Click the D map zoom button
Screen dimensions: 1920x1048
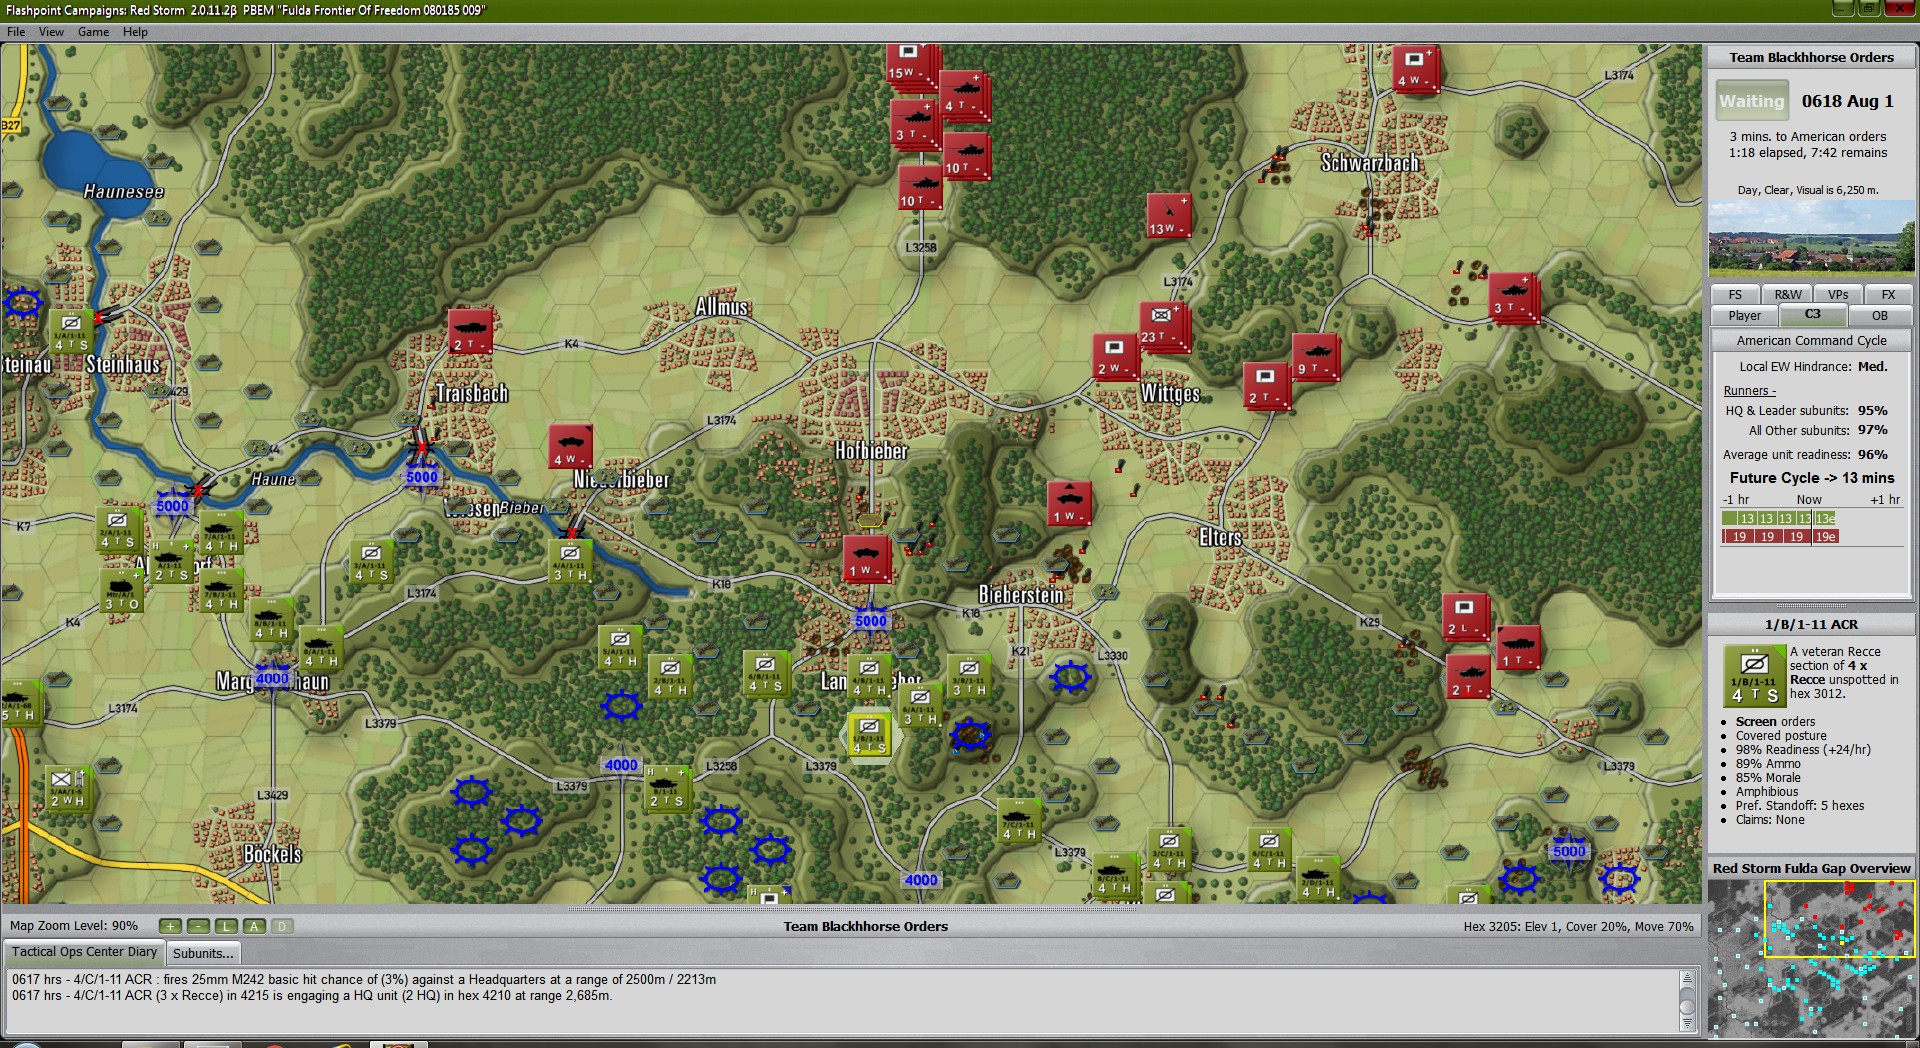(x=282, y=926)
